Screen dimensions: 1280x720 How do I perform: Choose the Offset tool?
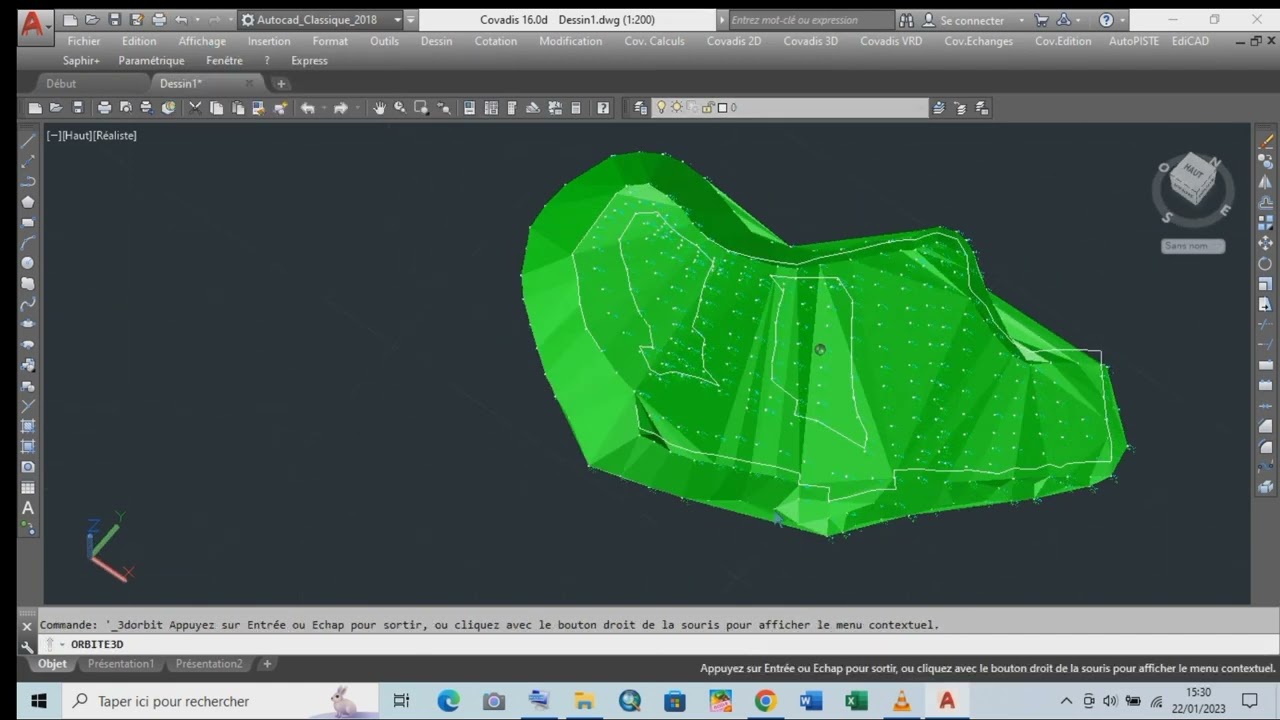(1266, 202)
